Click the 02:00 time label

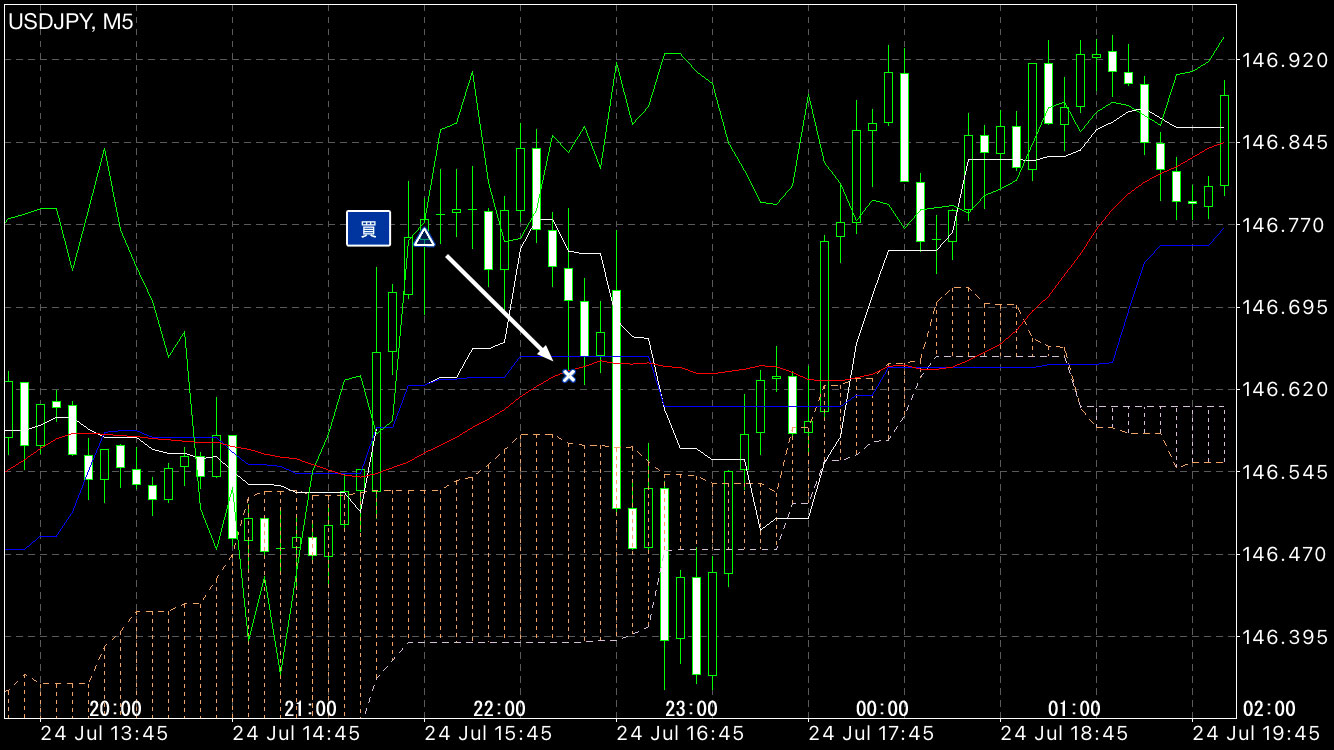click(1269, 709)
